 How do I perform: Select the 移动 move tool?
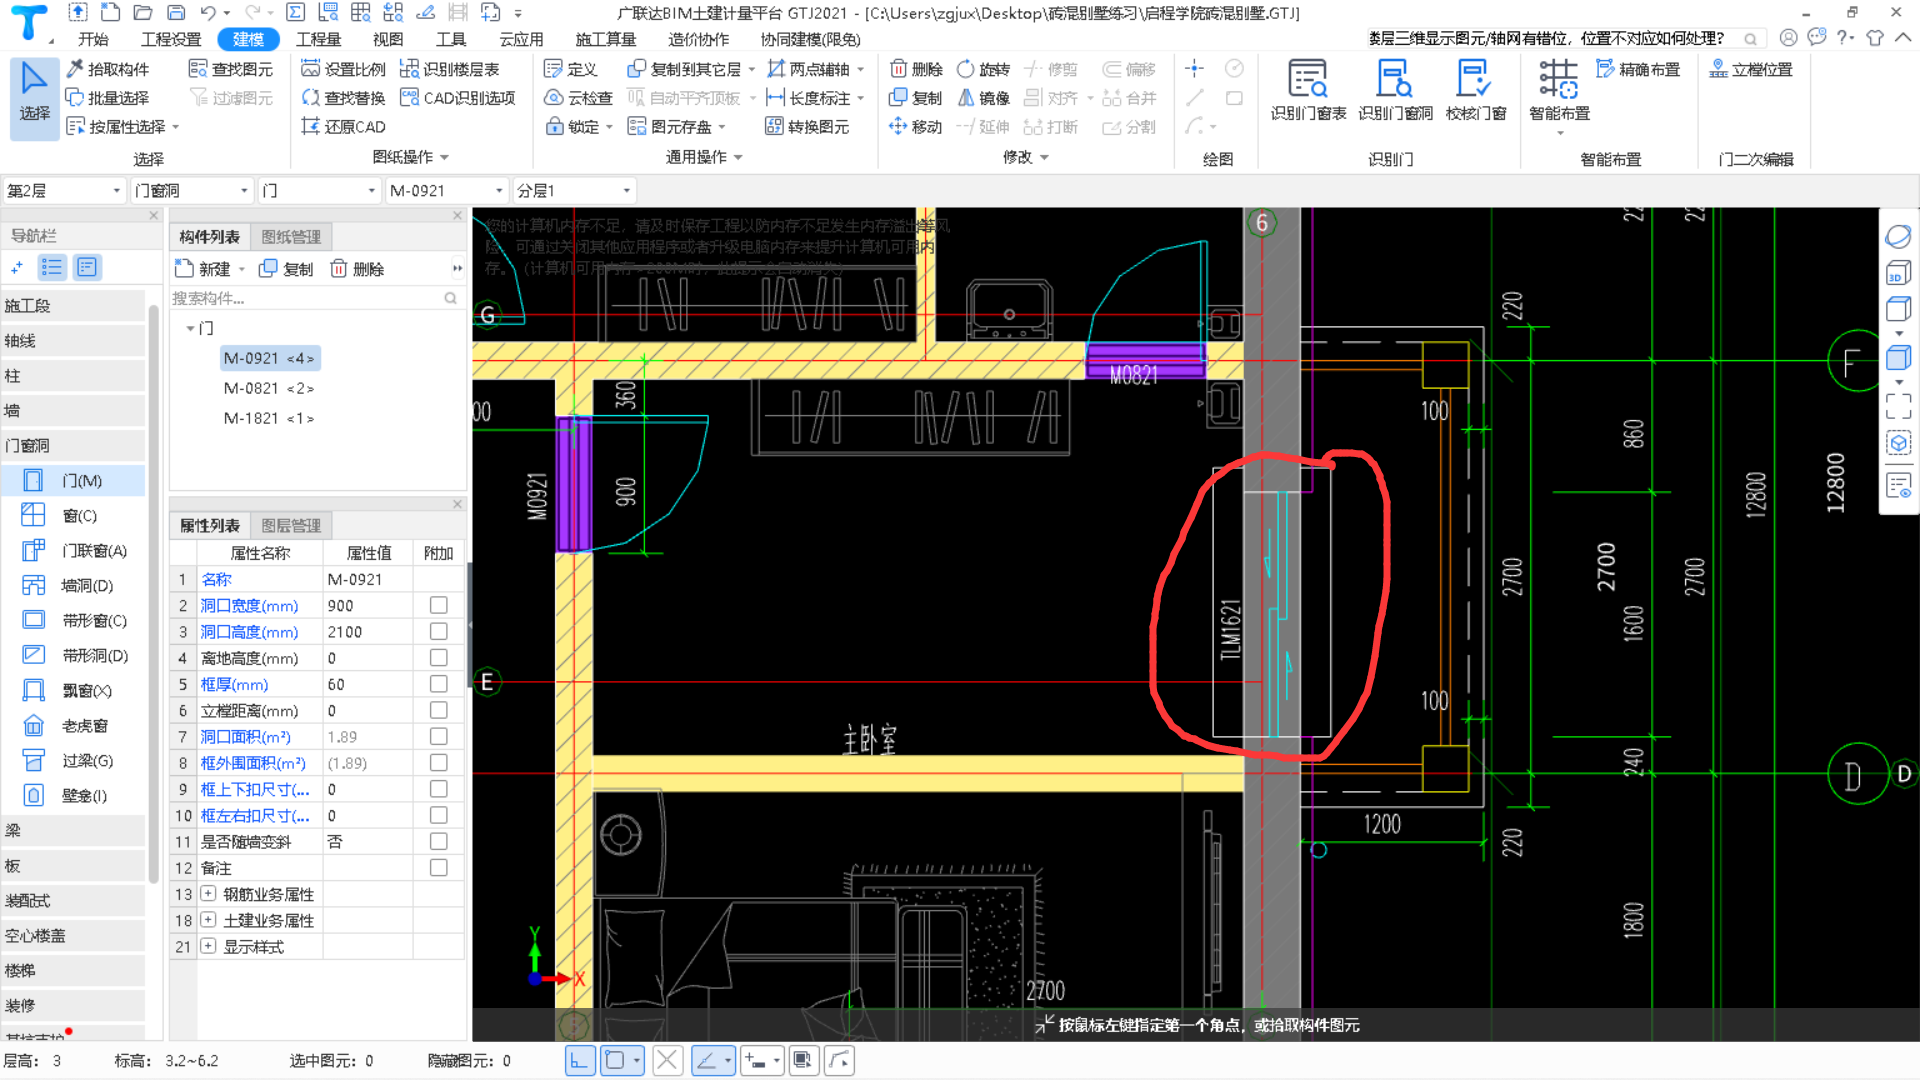[x=916, y=127]
